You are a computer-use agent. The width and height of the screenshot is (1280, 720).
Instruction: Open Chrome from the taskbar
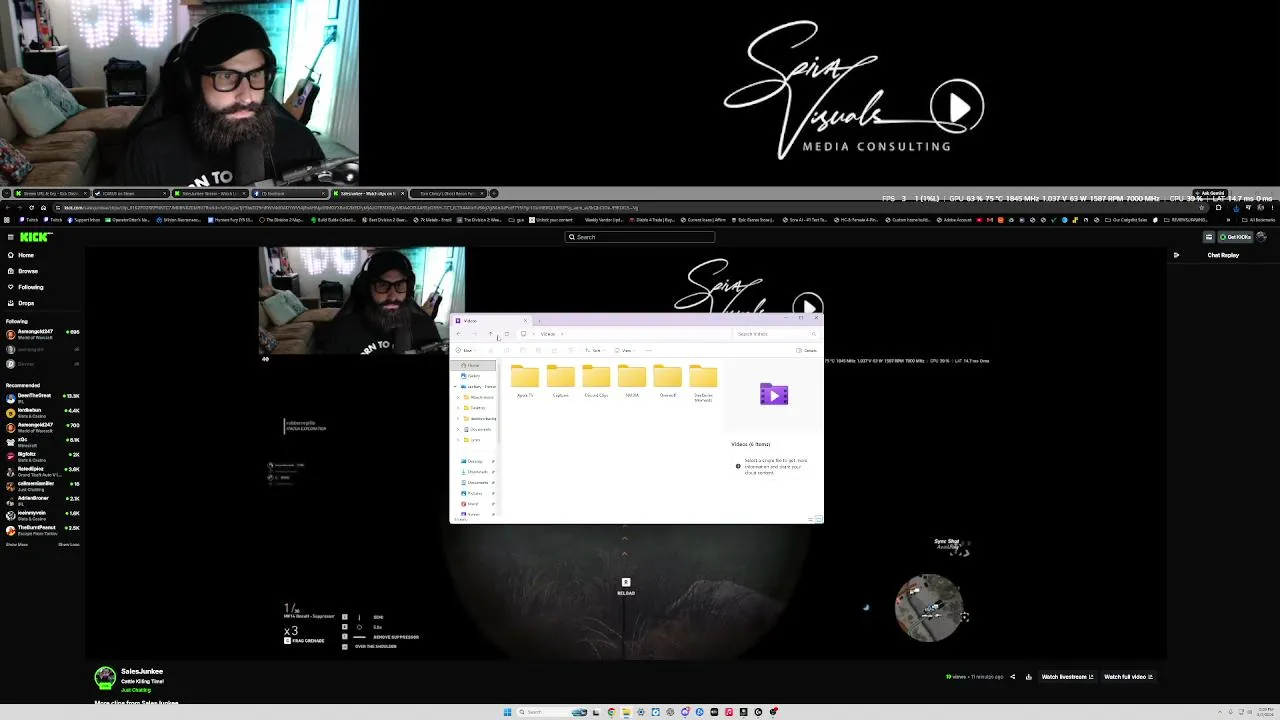[612, 712]
